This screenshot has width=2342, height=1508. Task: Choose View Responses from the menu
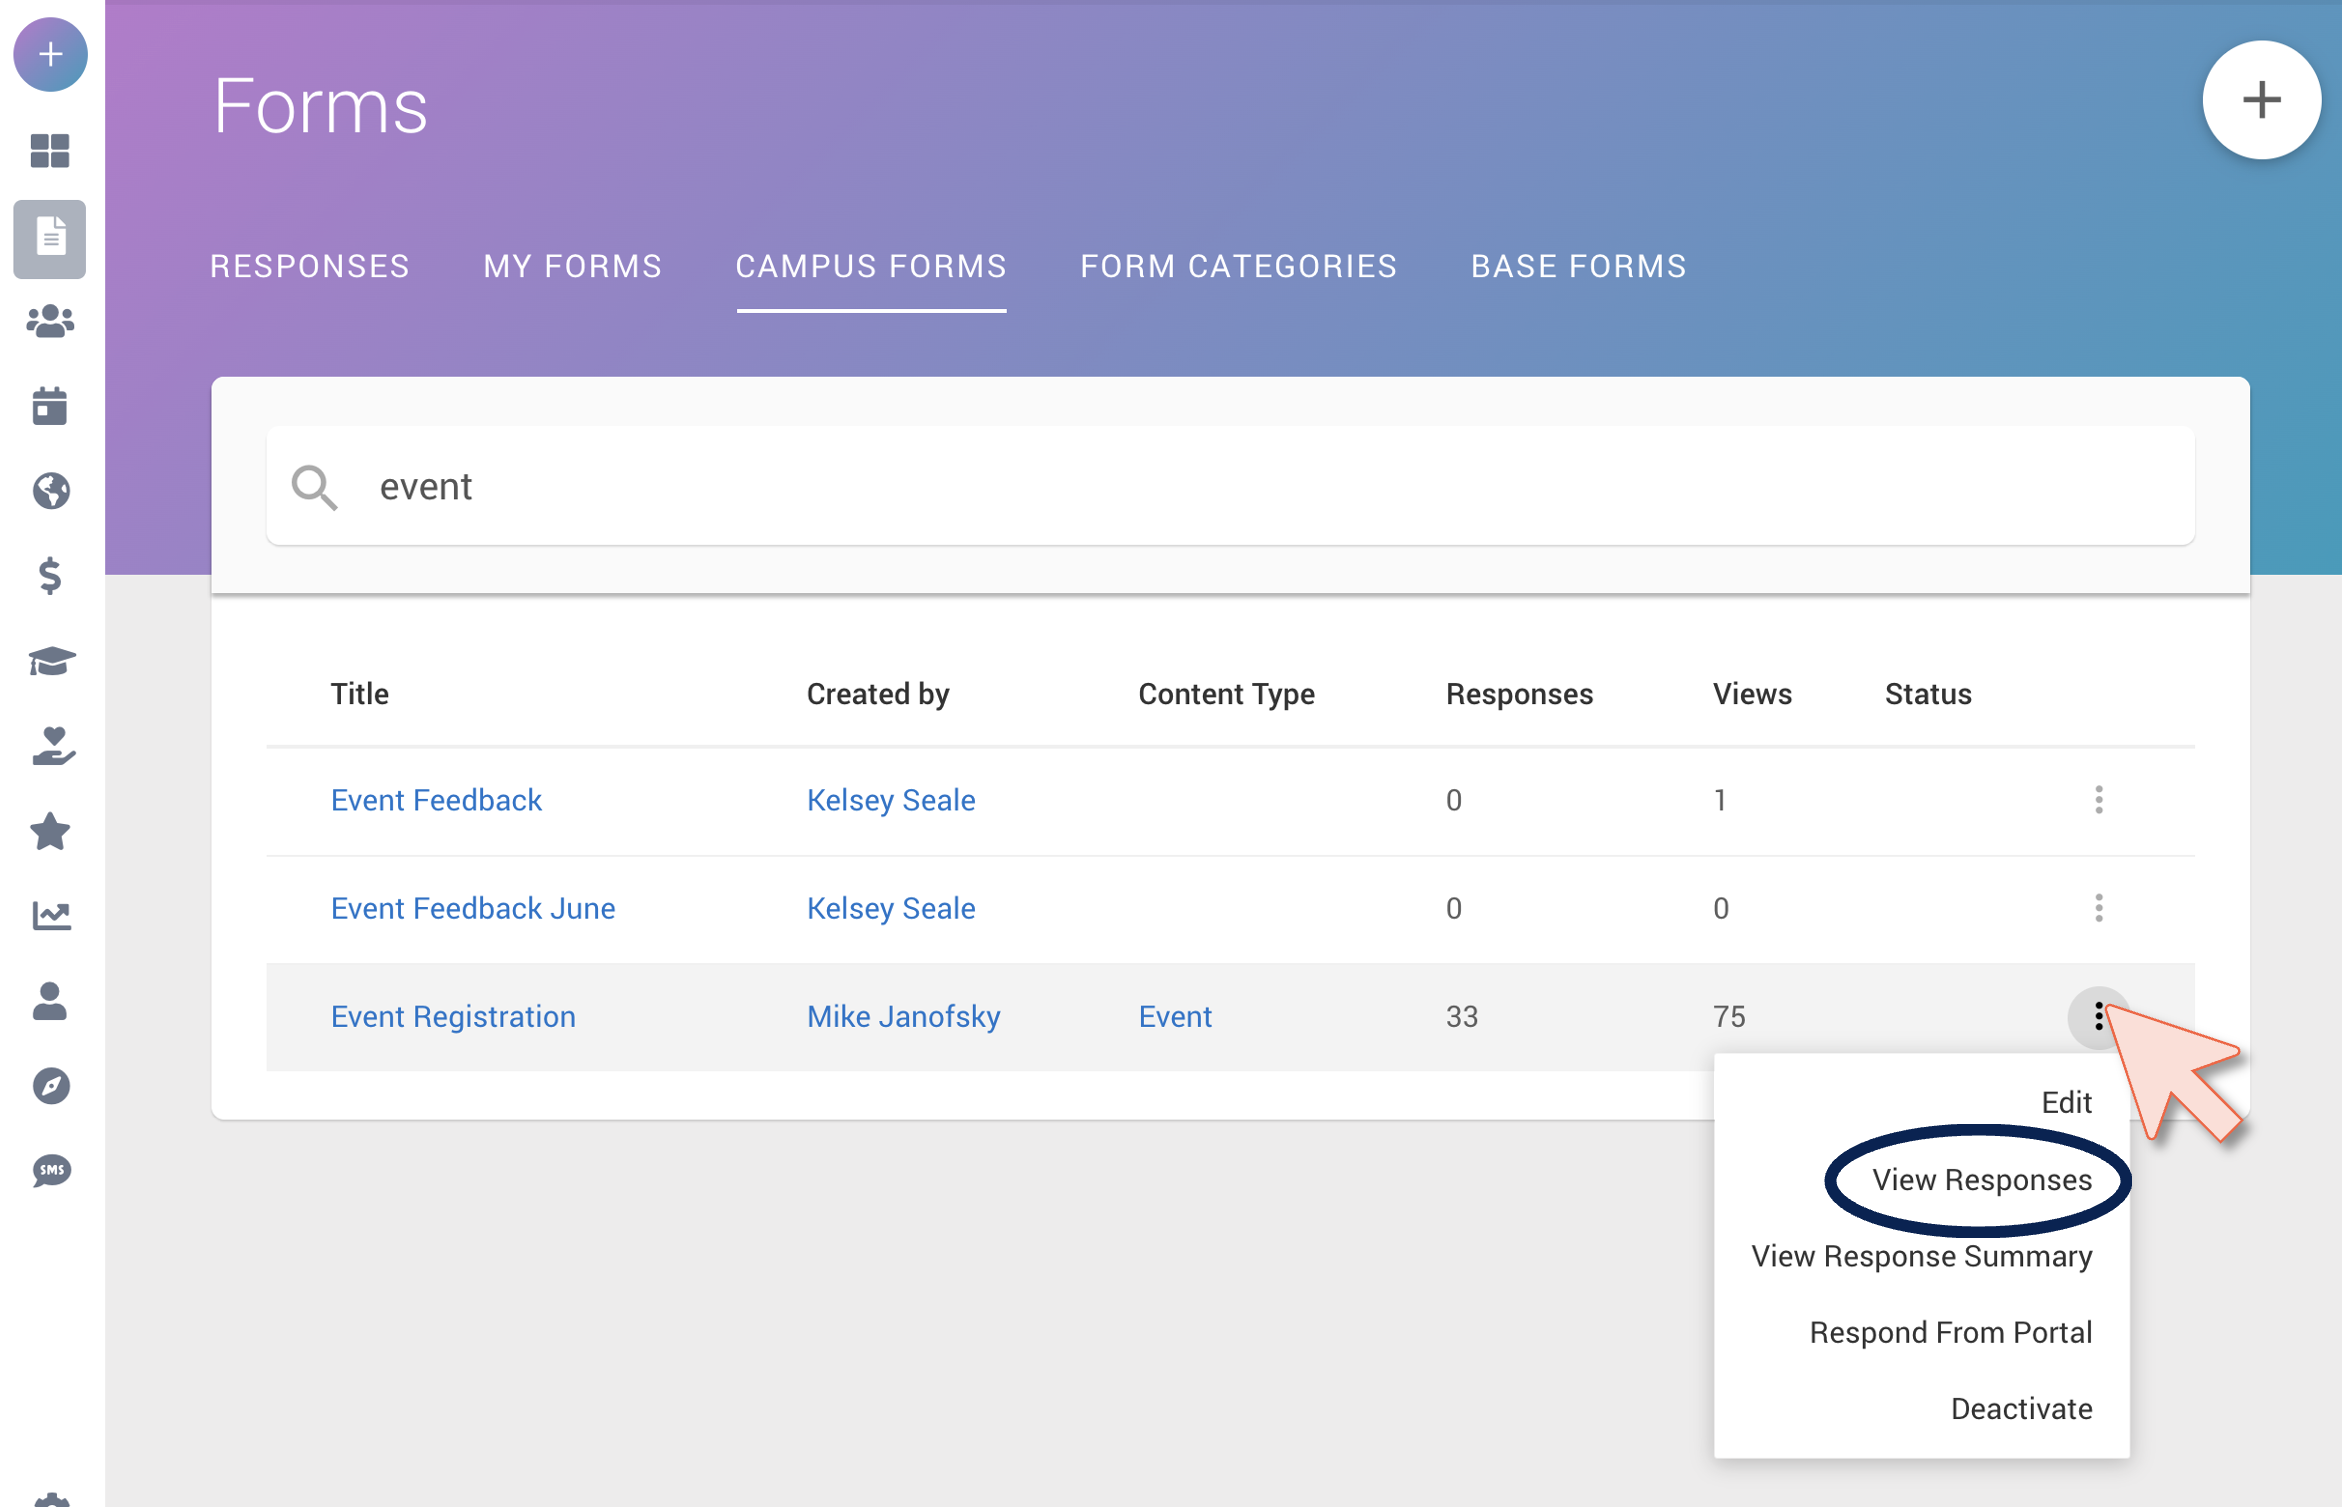pos(1981,1180)
